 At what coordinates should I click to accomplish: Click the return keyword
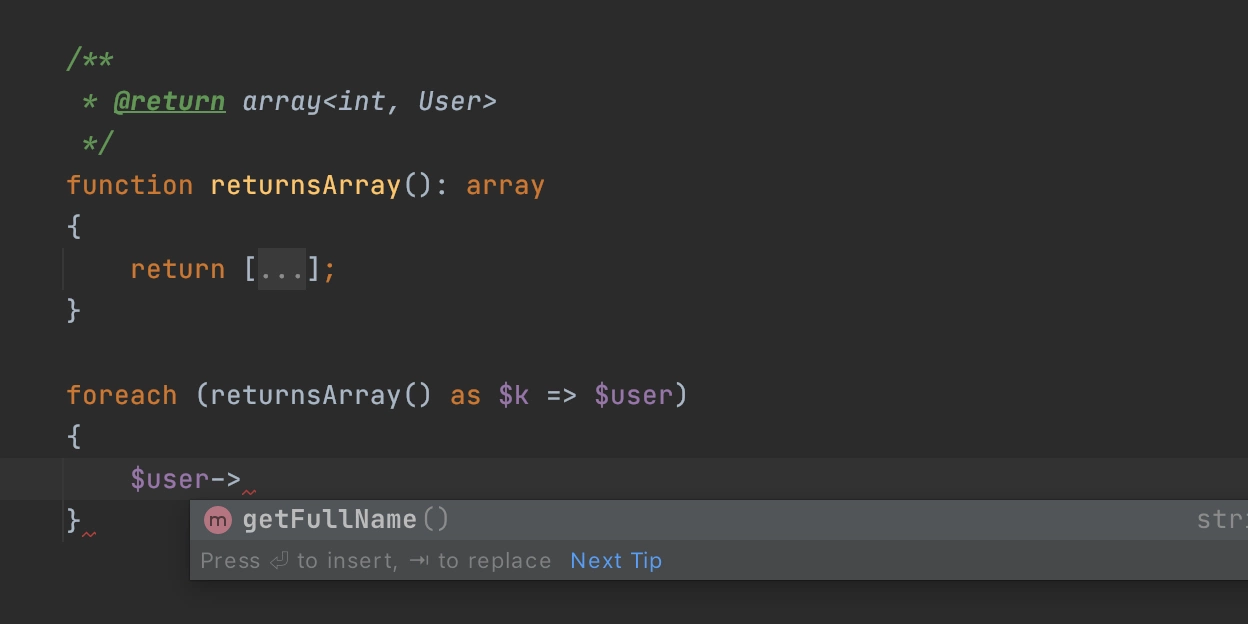(x=177, y=269)
